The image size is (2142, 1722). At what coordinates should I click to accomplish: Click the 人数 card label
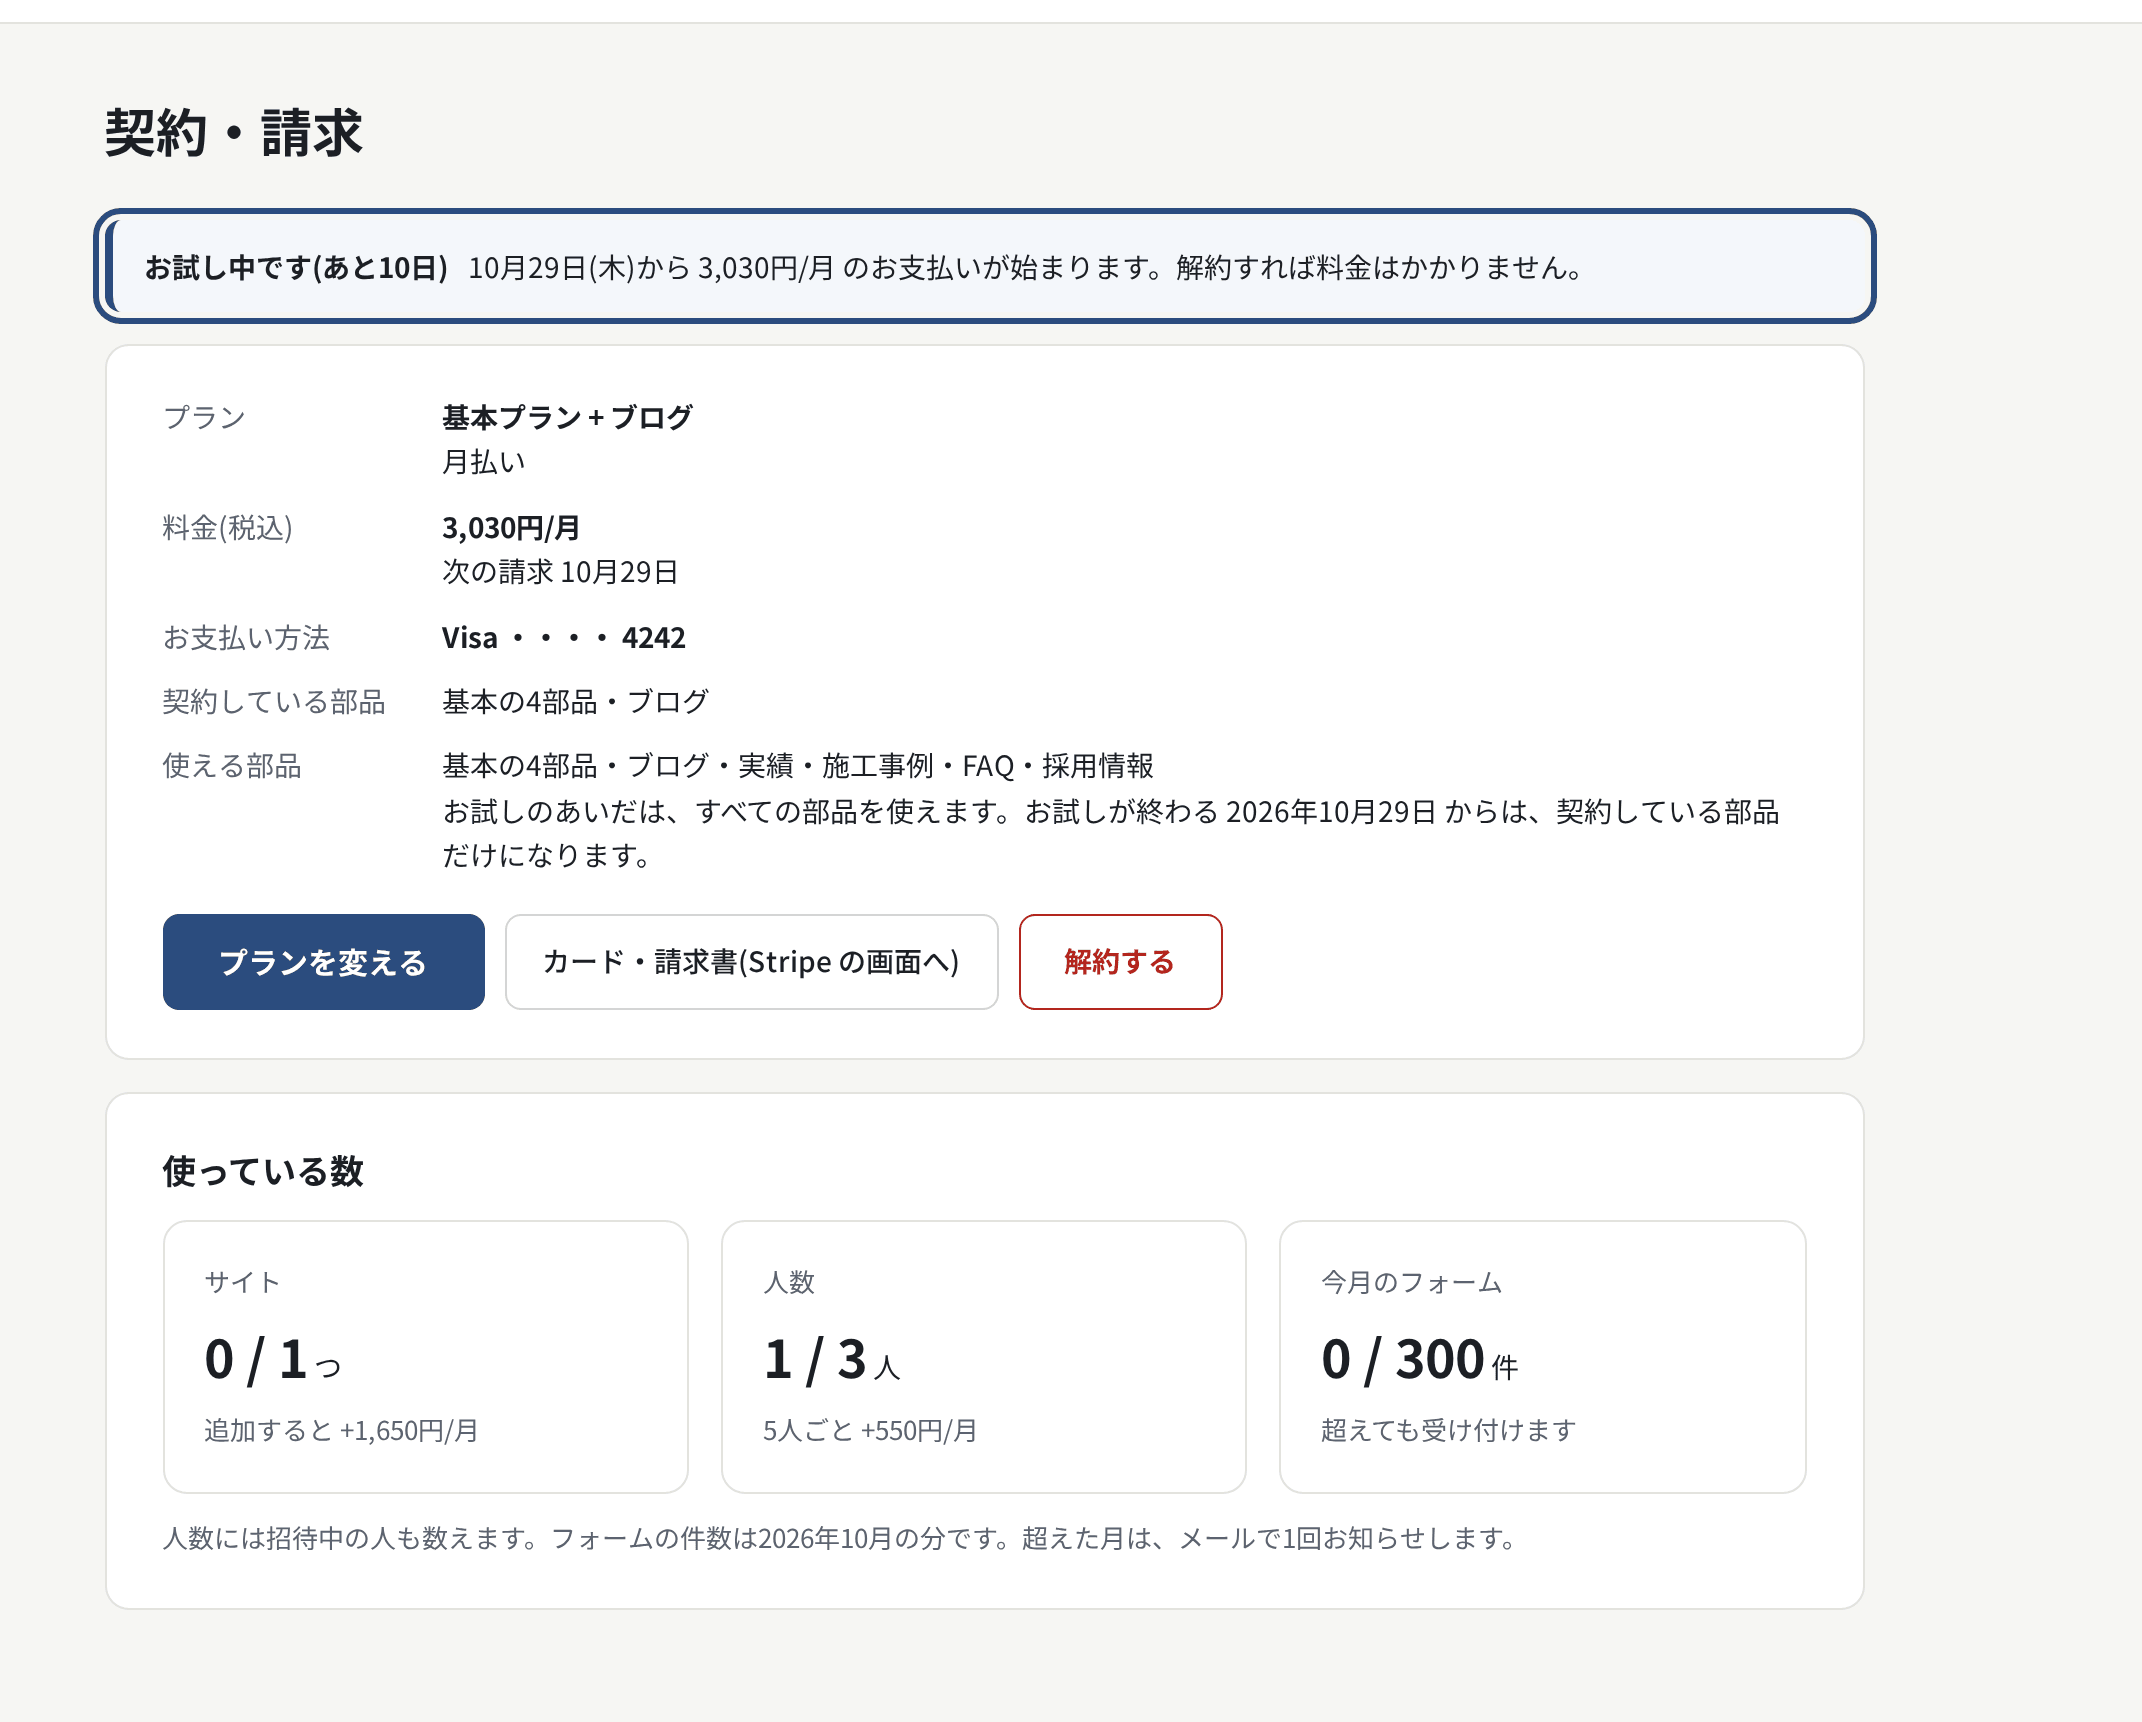[x=789, y=1283]
